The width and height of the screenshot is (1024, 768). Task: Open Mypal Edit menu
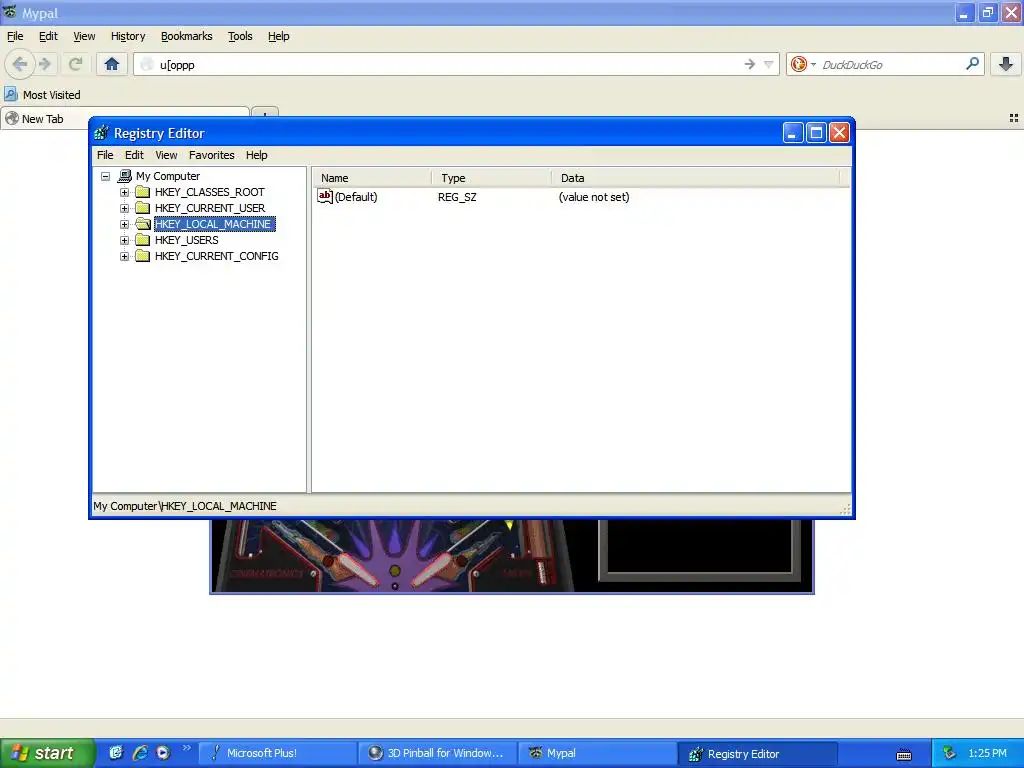point(48,36)
